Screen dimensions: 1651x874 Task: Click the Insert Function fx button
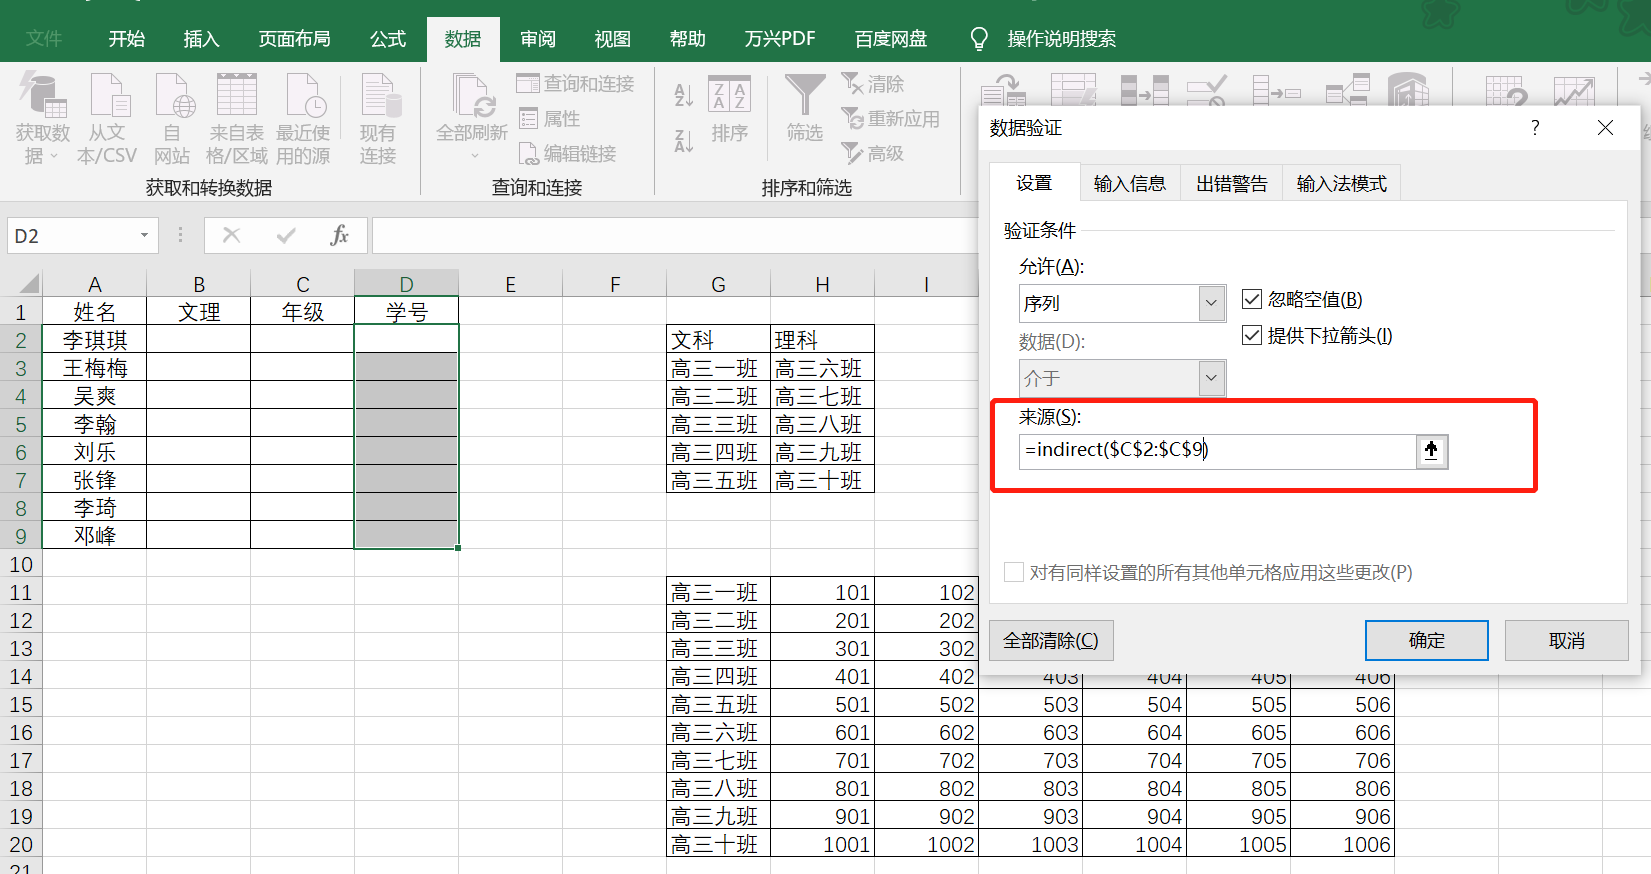340,235
